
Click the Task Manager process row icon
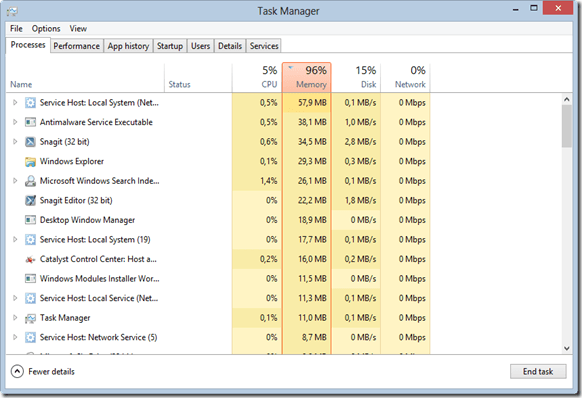click(x=30, y=318)
